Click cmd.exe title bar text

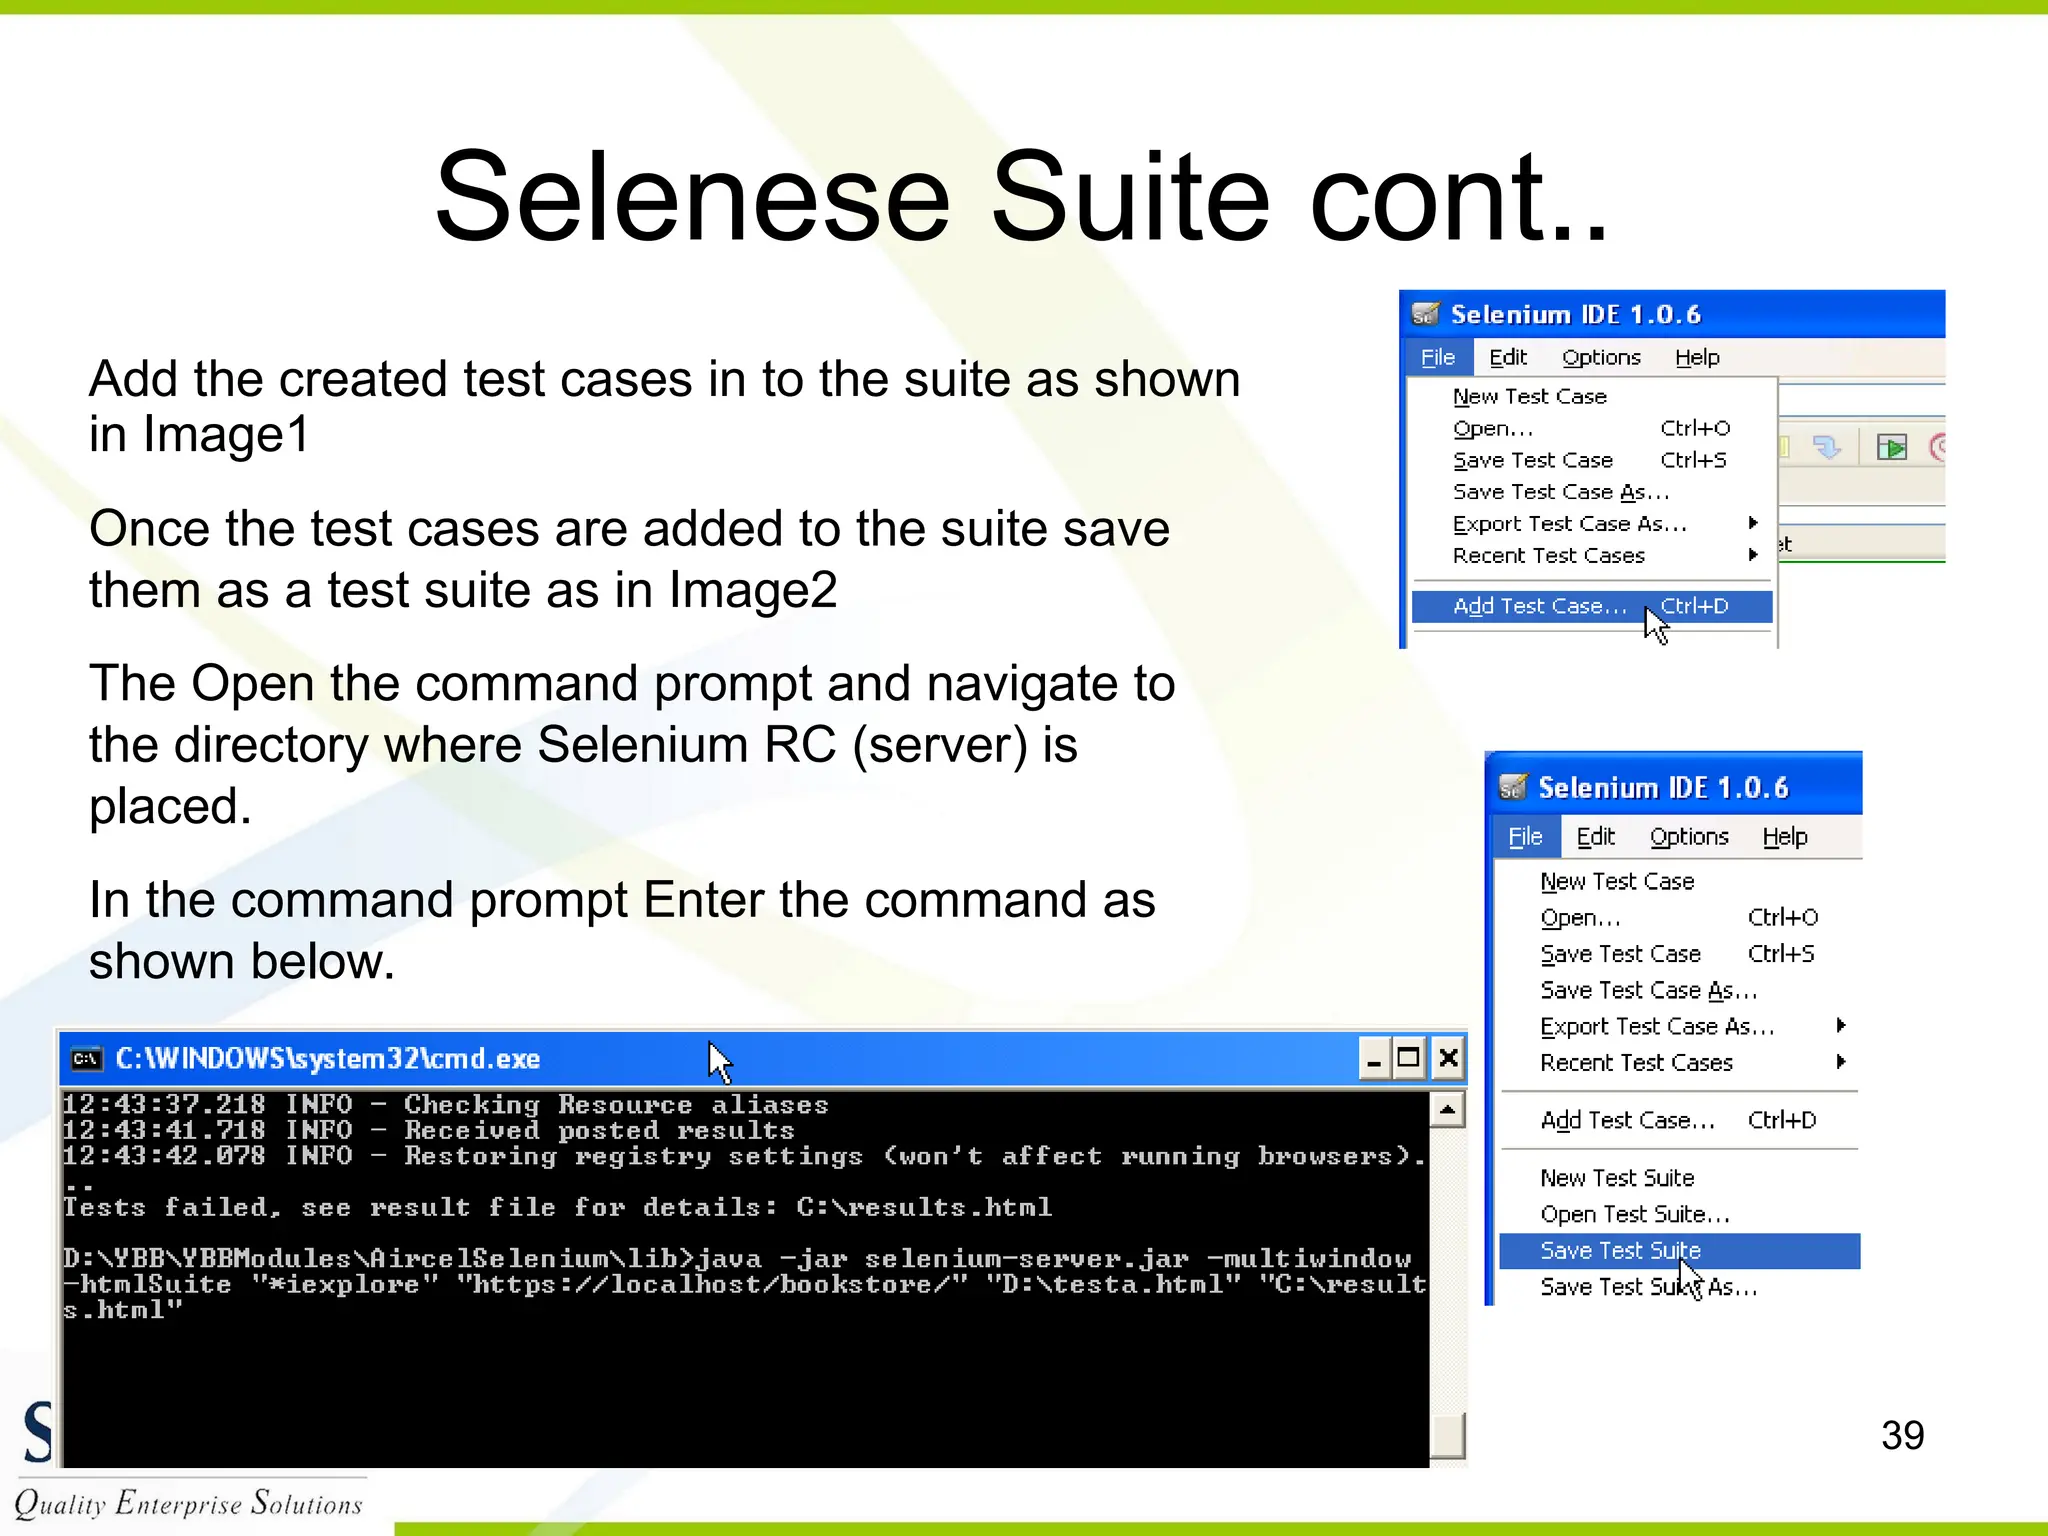328,1059
